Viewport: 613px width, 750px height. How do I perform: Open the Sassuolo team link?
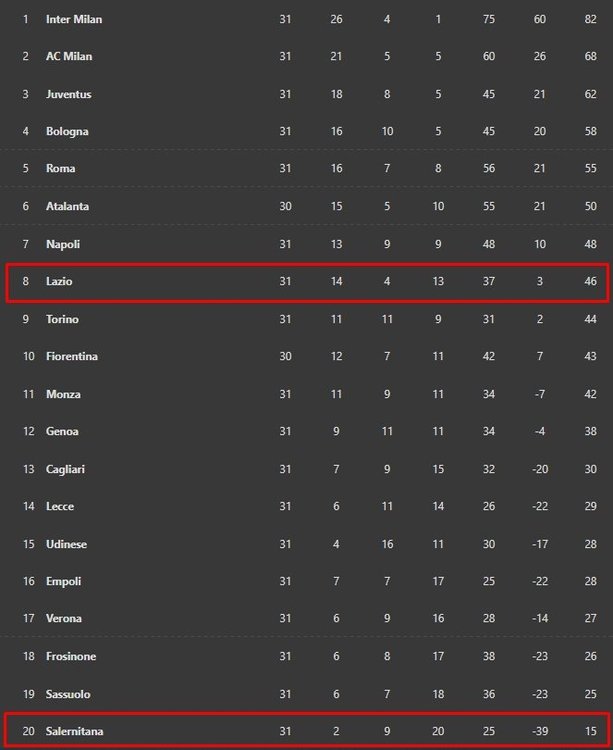coord(68,694)
